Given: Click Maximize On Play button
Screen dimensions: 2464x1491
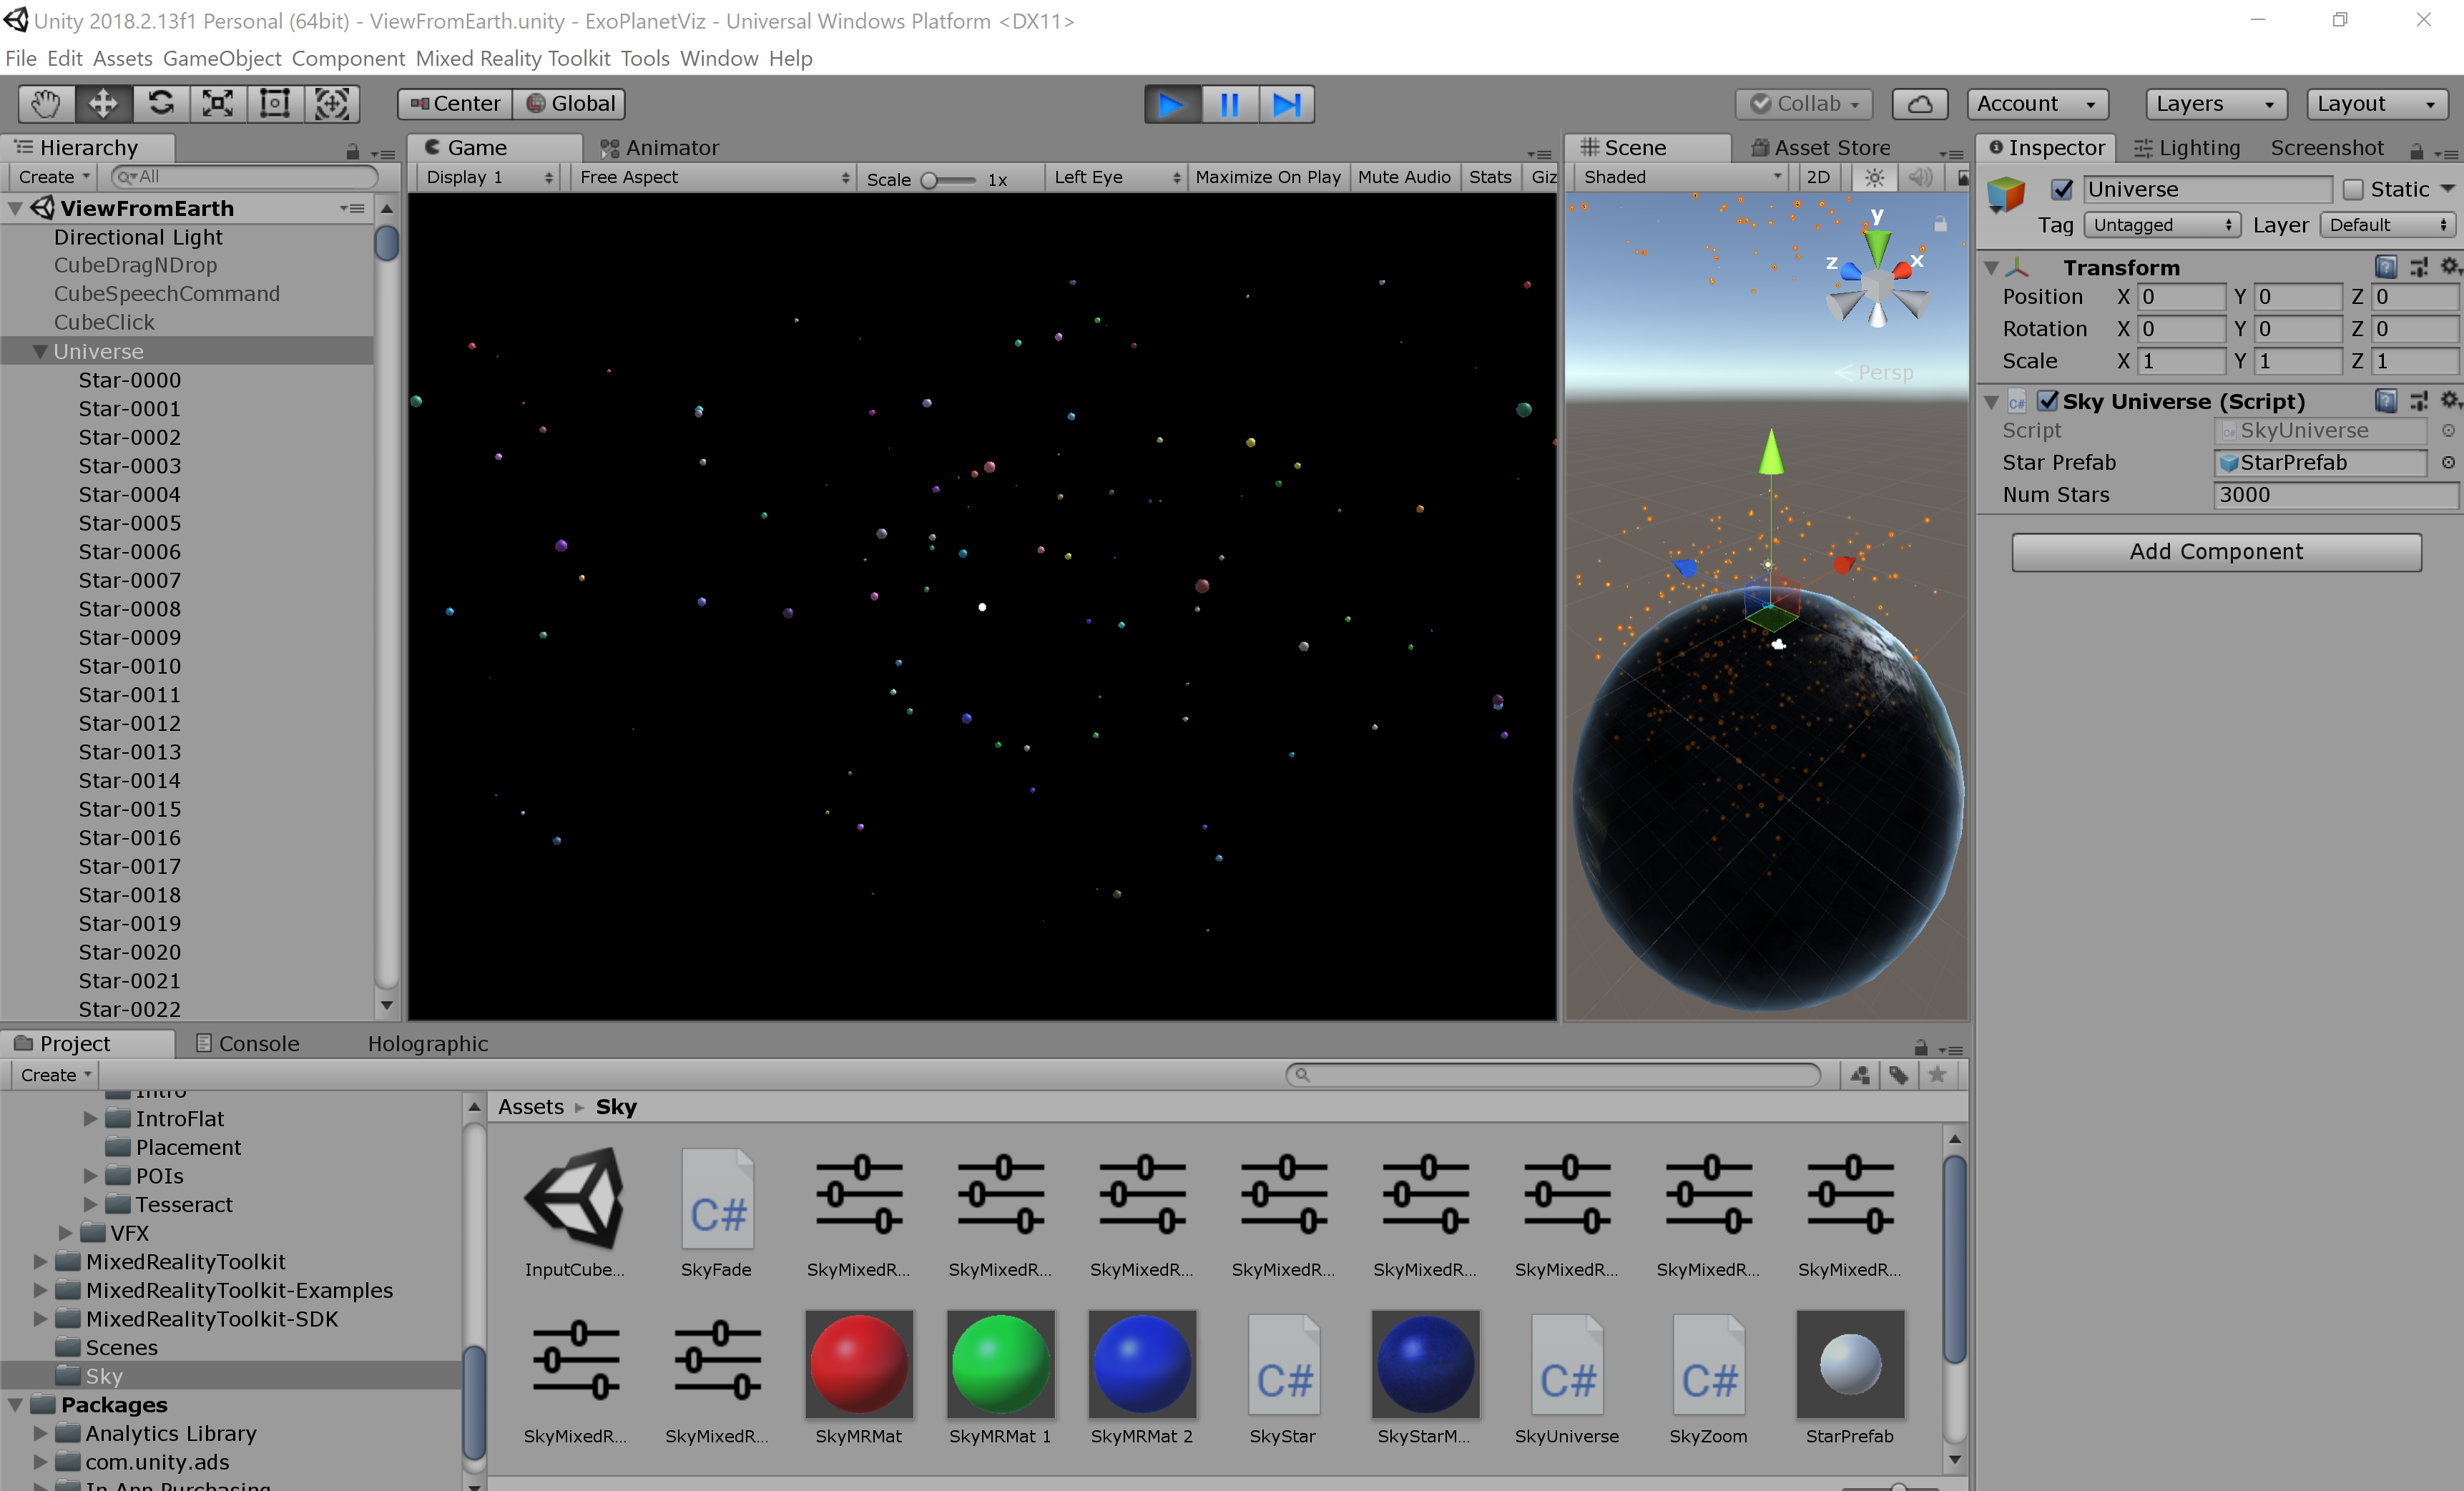Looking at the screenshot, I should tap(1267, 178).
